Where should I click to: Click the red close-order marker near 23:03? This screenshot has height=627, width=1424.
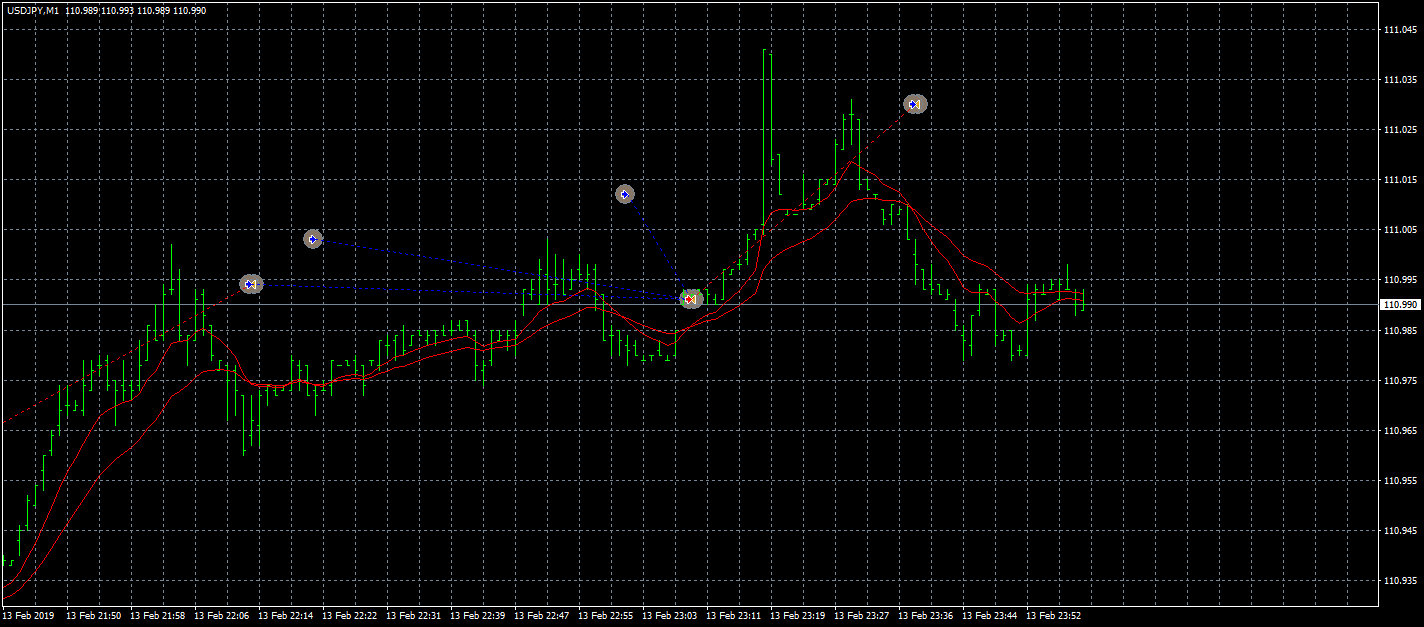click(x=690, y=299)
